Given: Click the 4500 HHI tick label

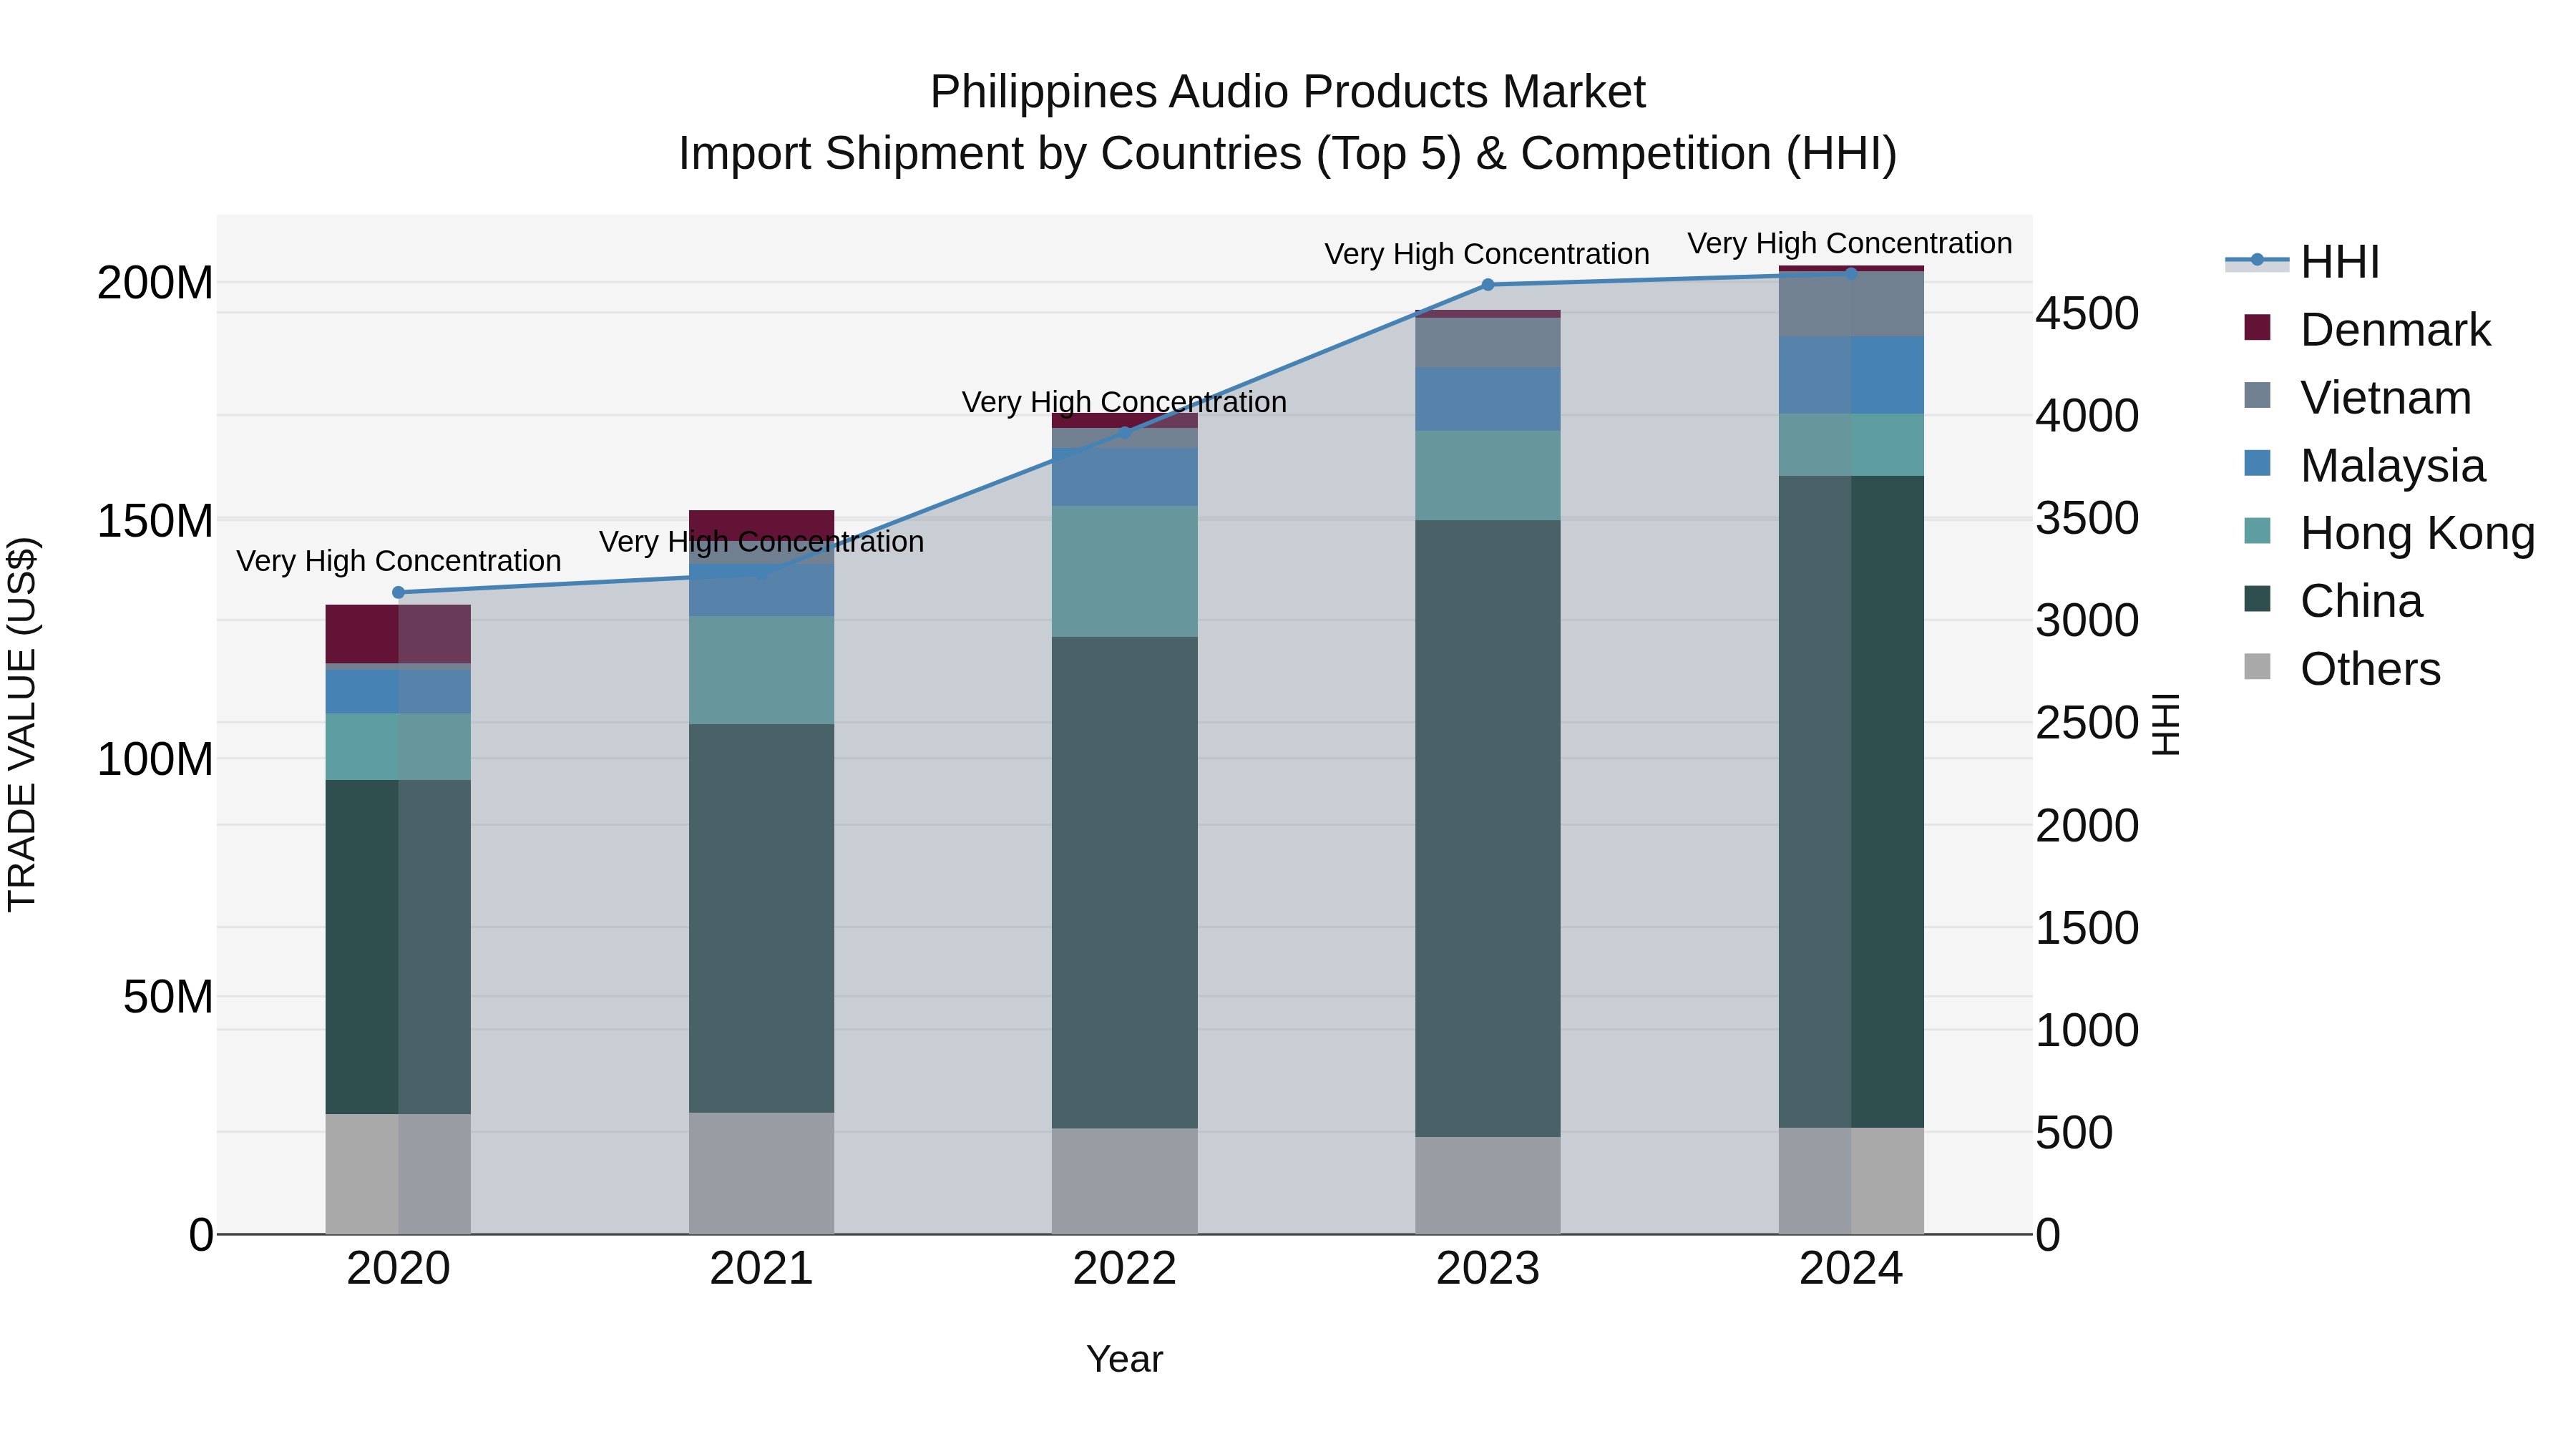Looking at the screenshot, I should (2087, 313).
